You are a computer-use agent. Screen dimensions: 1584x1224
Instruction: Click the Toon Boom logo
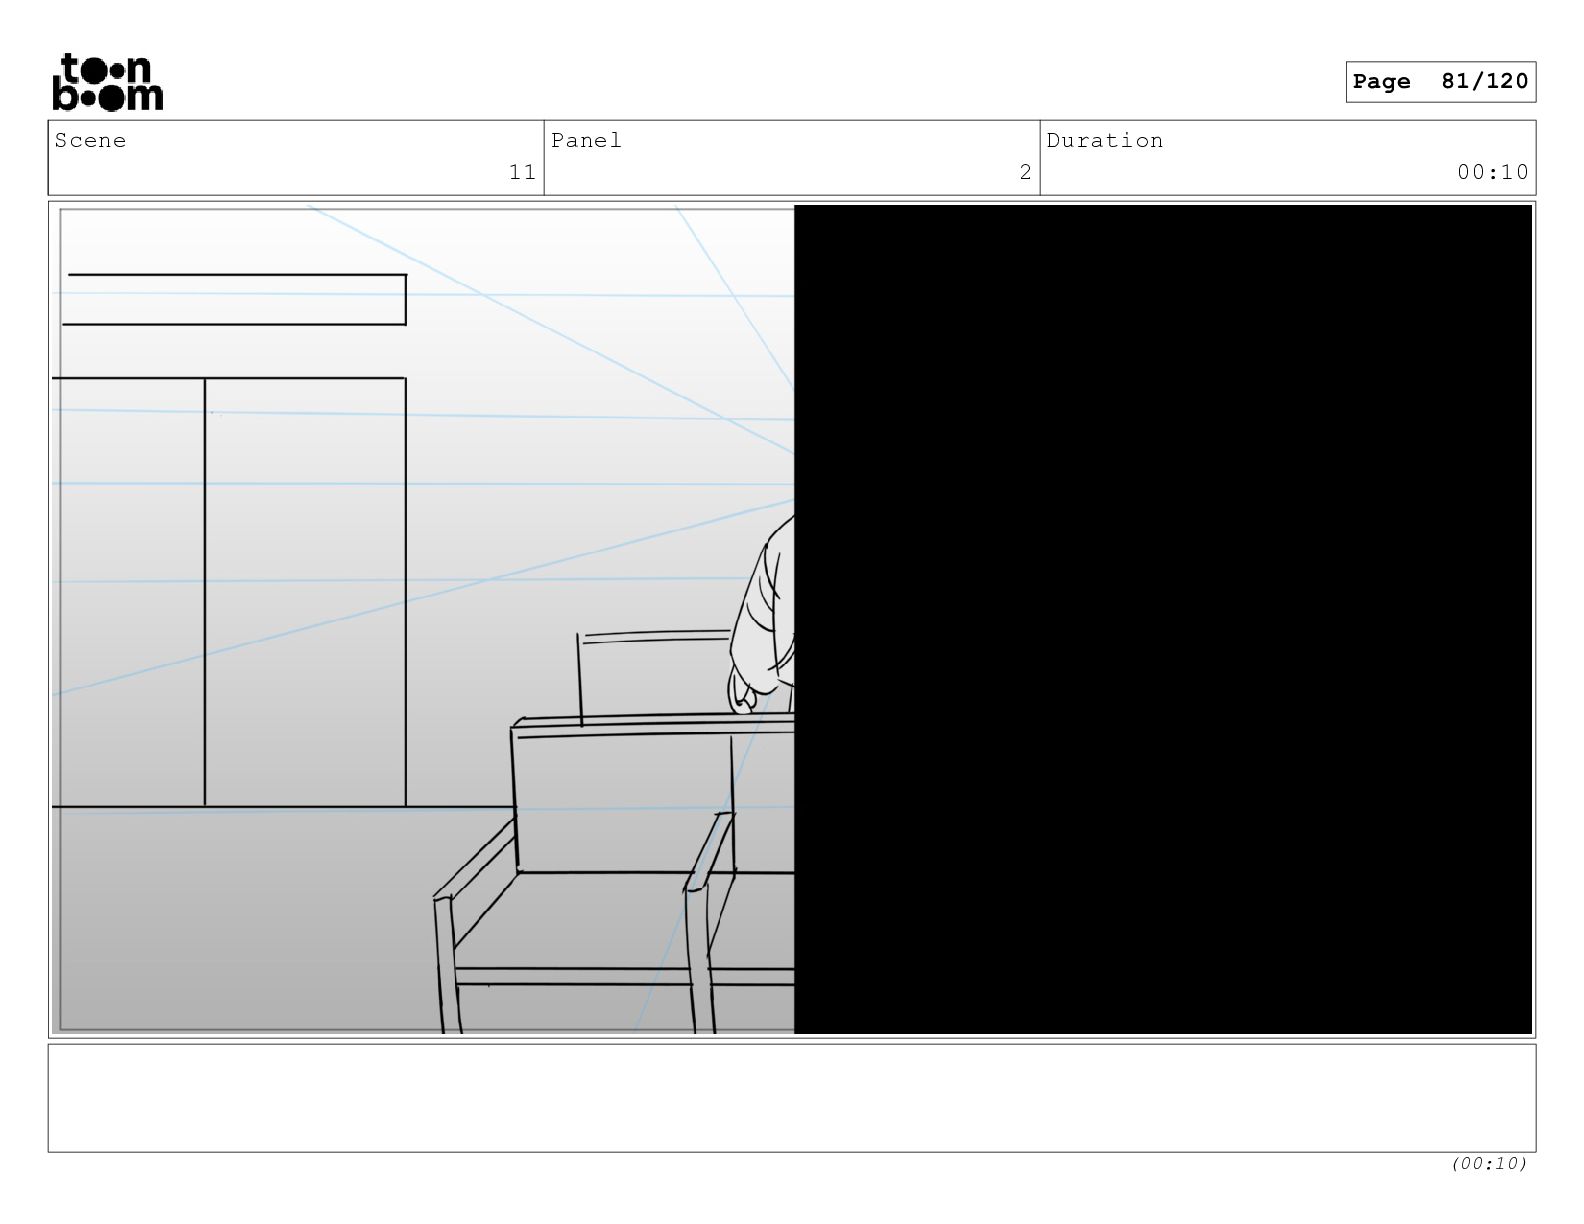coord(107,82)
